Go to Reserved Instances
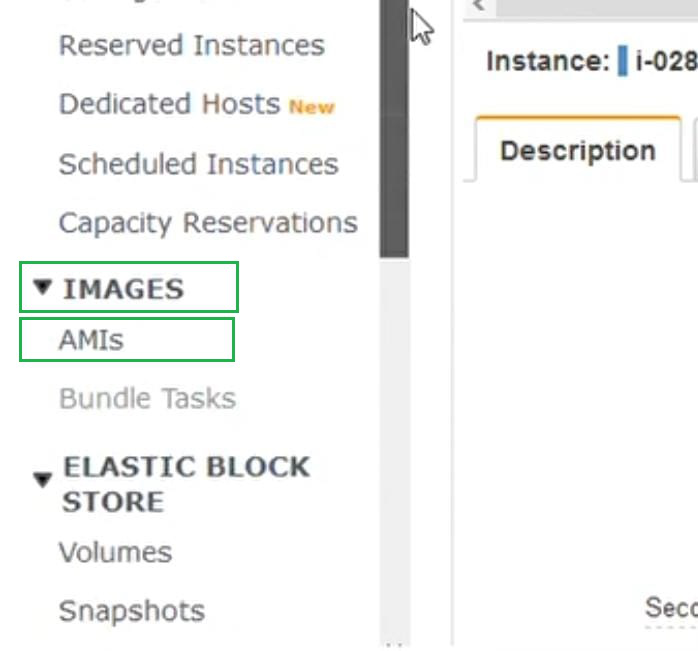This screenshot has width=698, height=651. (x=191, y=46)
